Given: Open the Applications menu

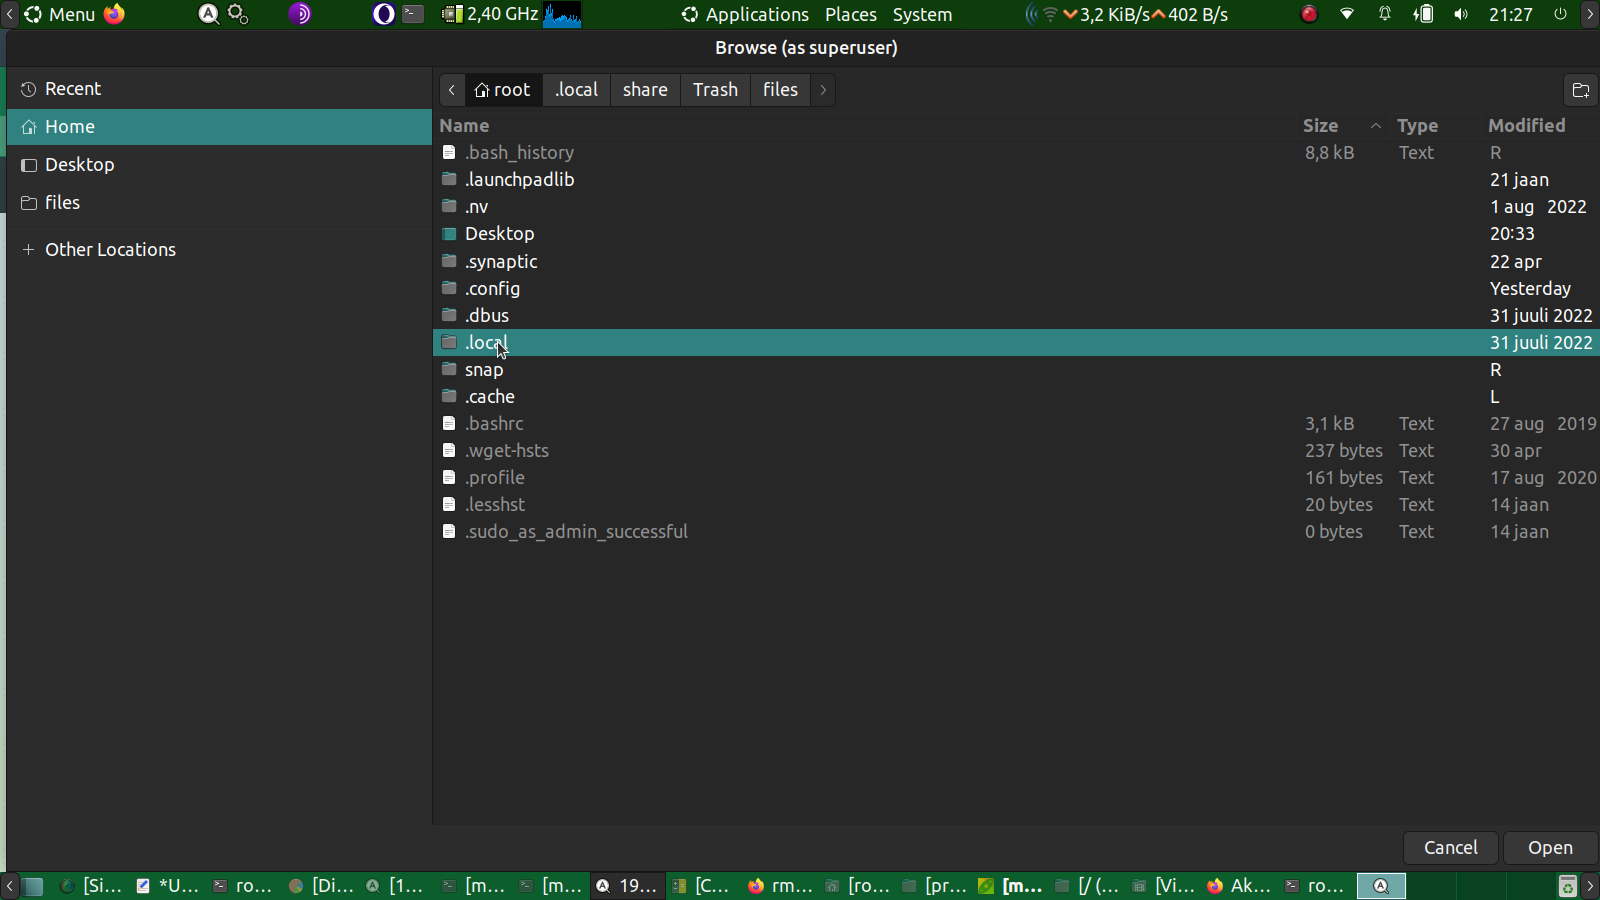Looking at the screenshot, I should pos(745,14).
